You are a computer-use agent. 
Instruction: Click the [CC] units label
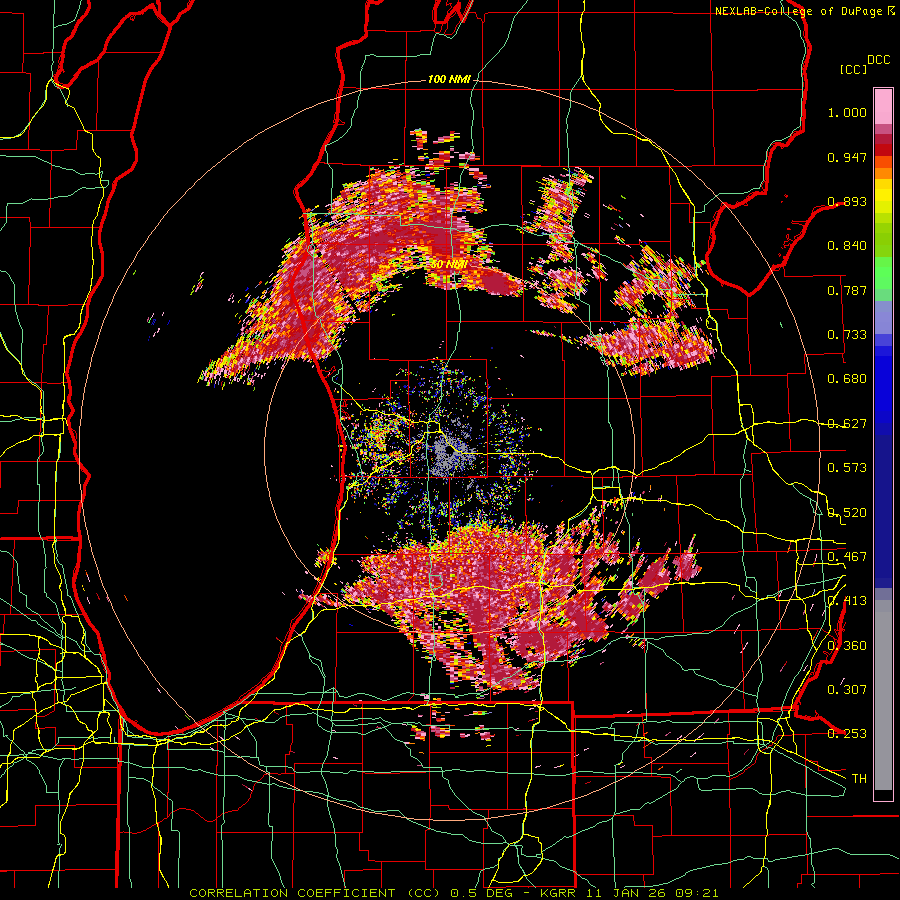(x=853, y=69)
